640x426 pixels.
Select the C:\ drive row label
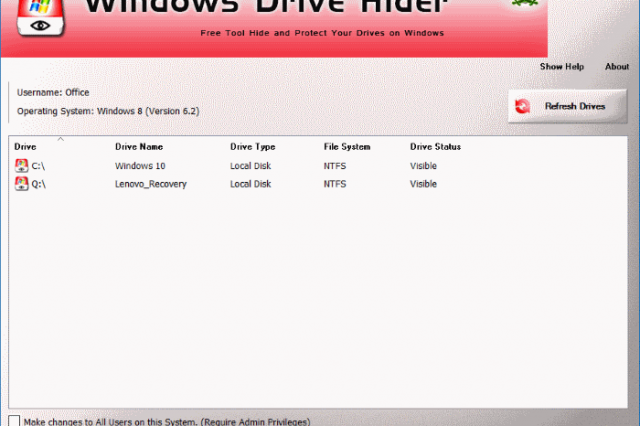[38, 166]
